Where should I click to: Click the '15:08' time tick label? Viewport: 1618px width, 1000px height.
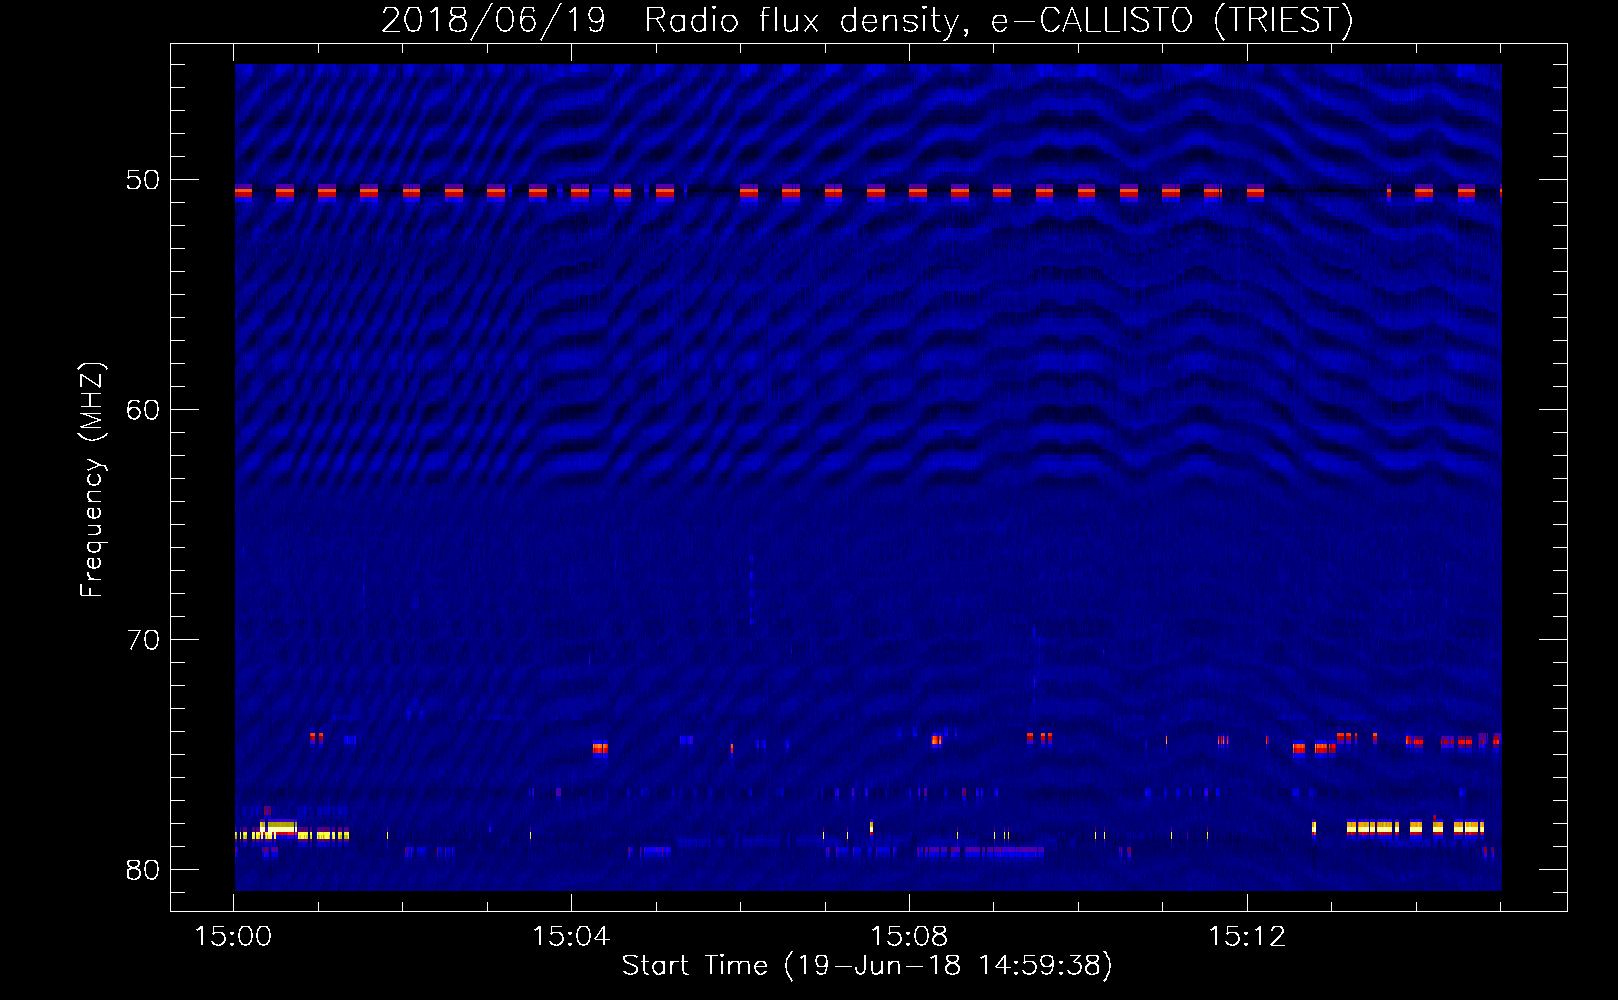(x=909, y=936)
